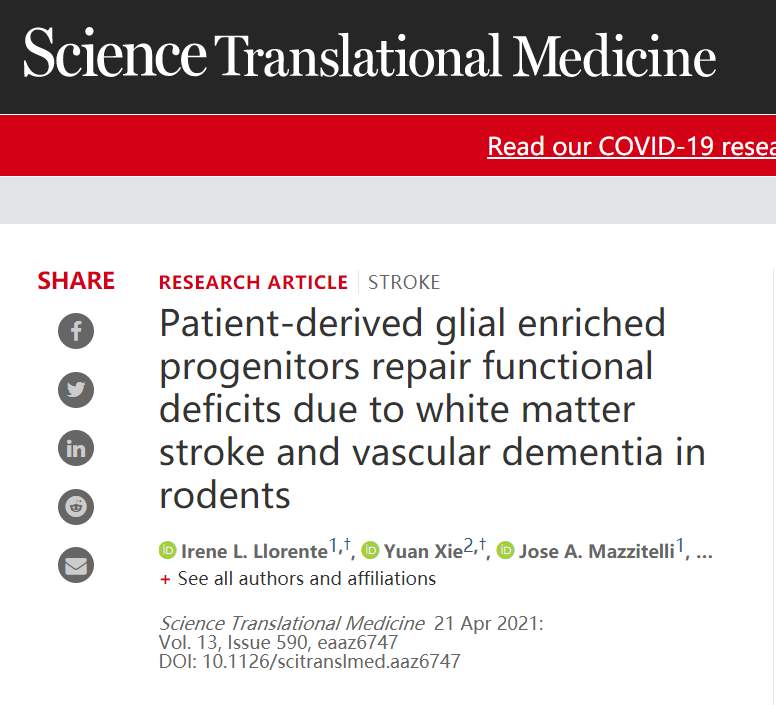Click author name Irene L. Llorente
The width and height of the screenshot is (776, 705).
point(254,551)
